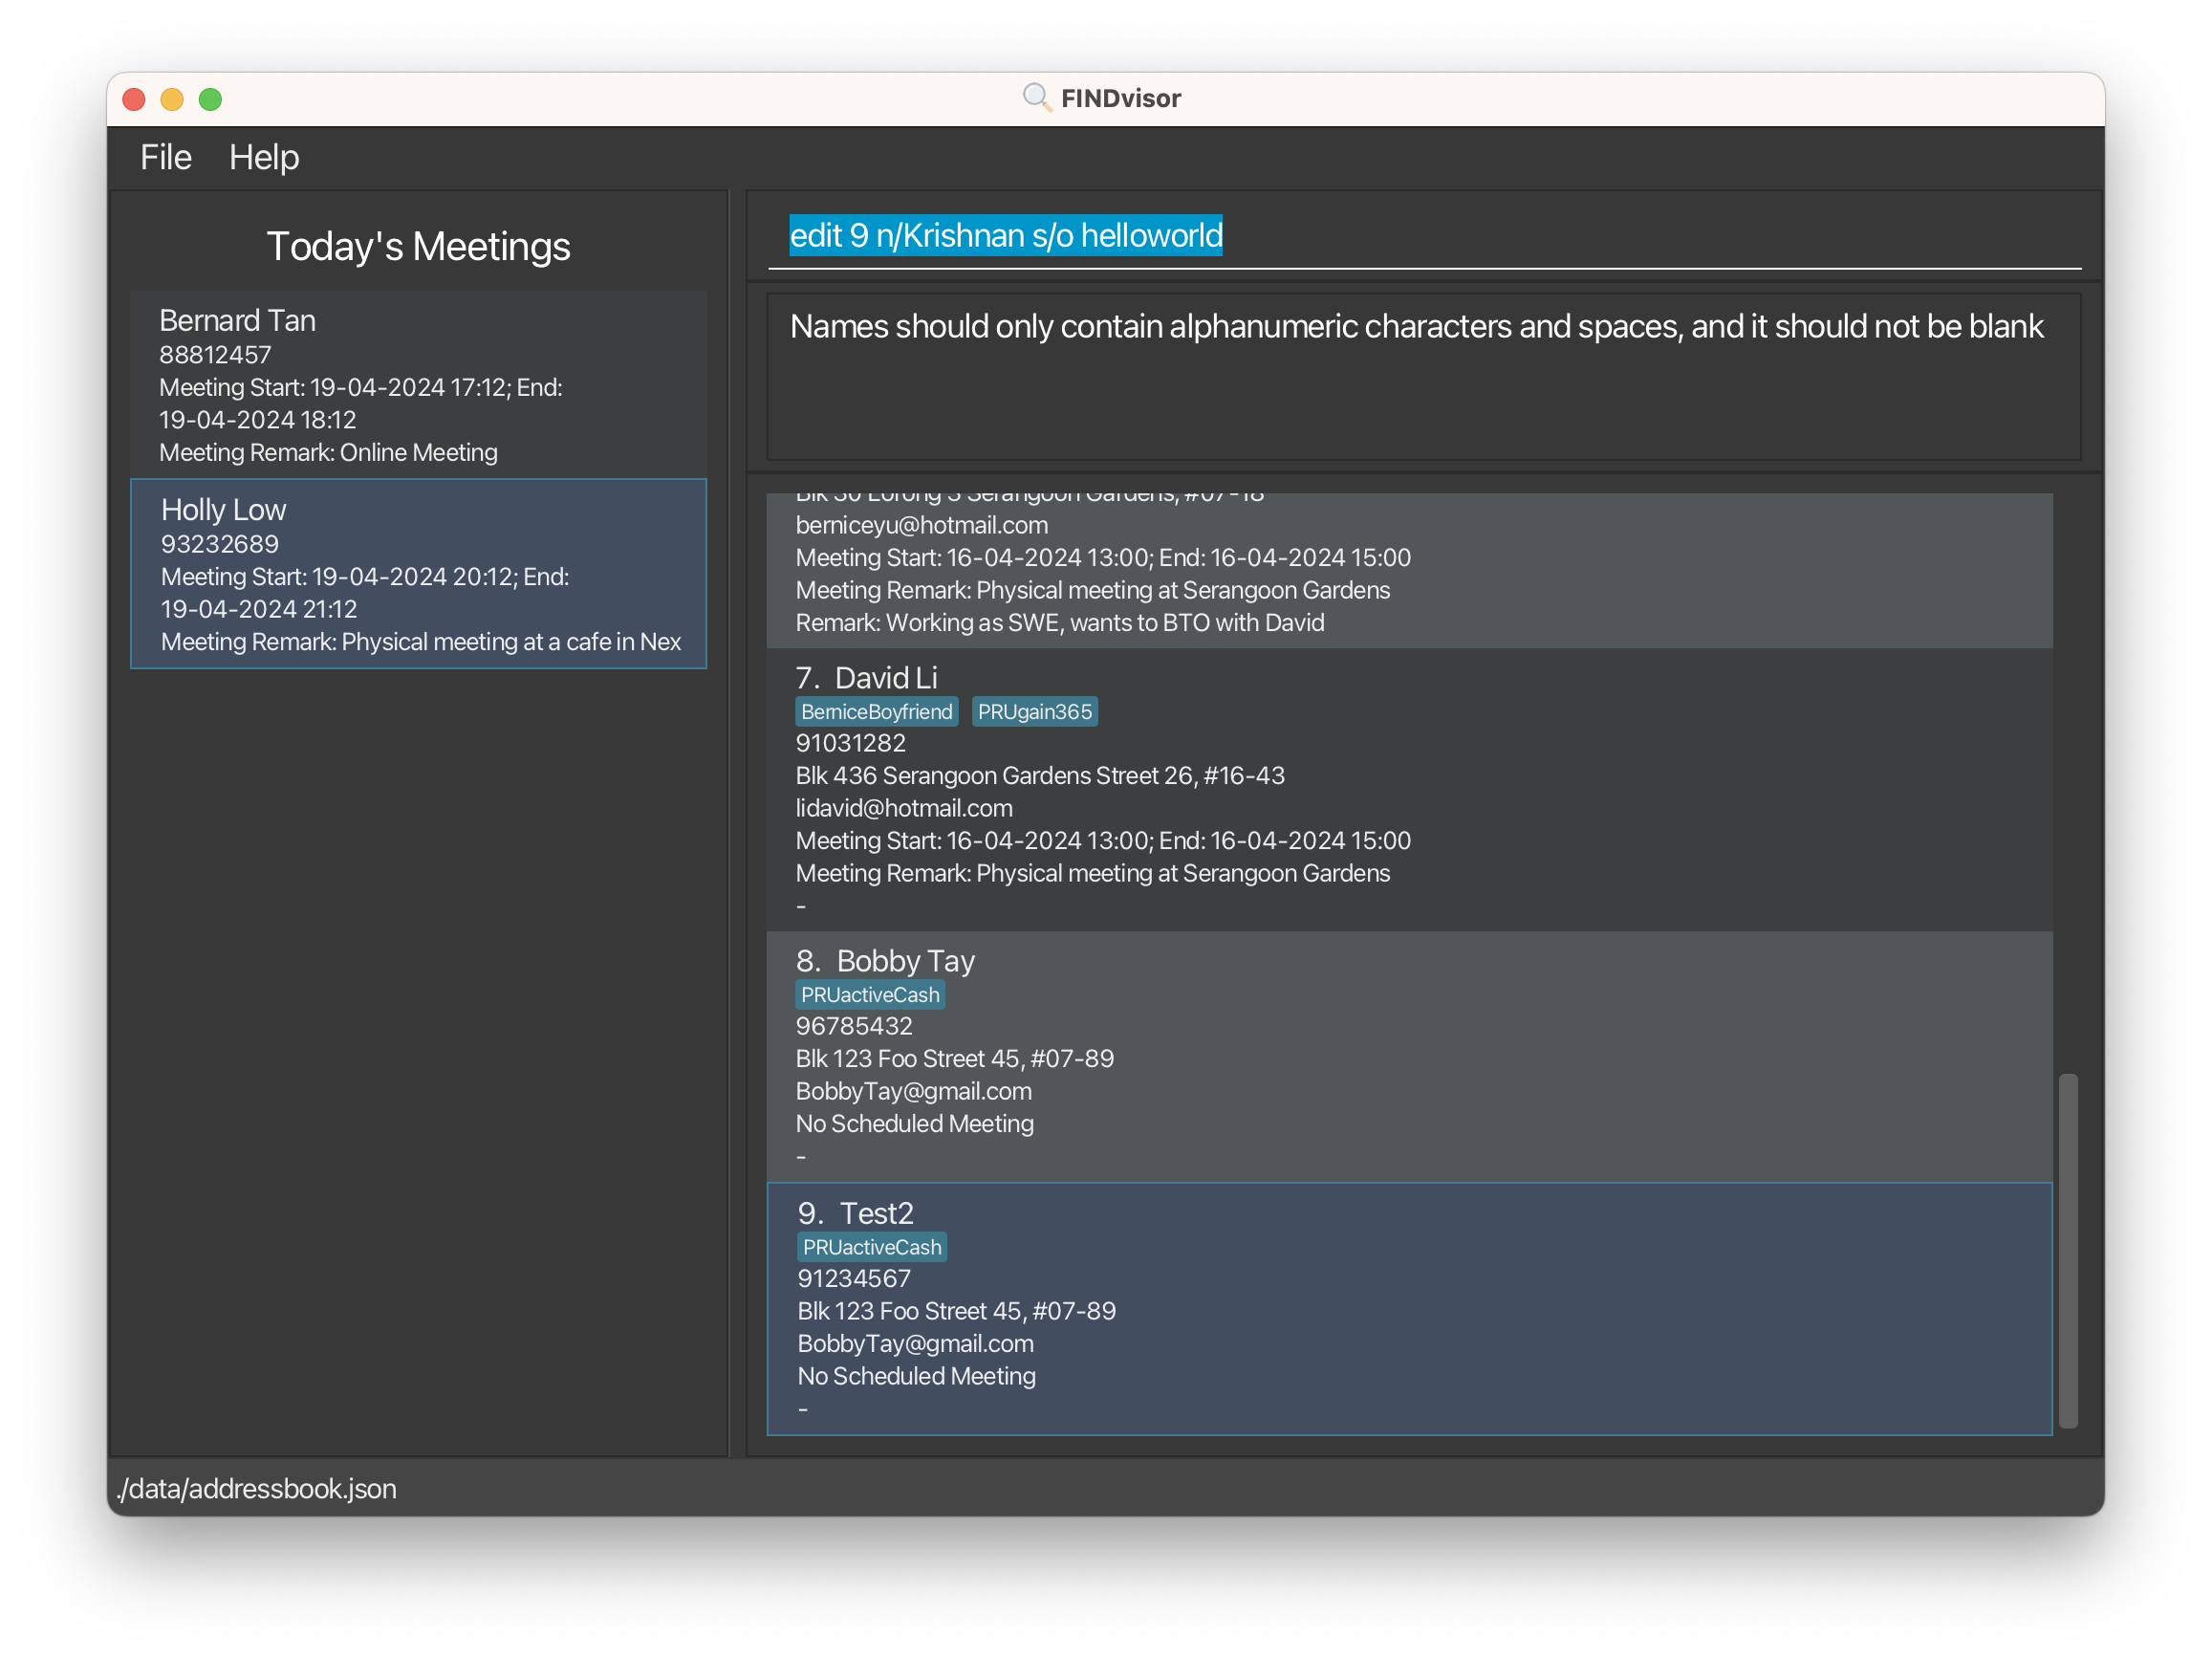Screen dimensions: 2212x1658
Task: Click the addressbook.json file path in status bar
Action: pyautogui.click(x=257, y=1489)
